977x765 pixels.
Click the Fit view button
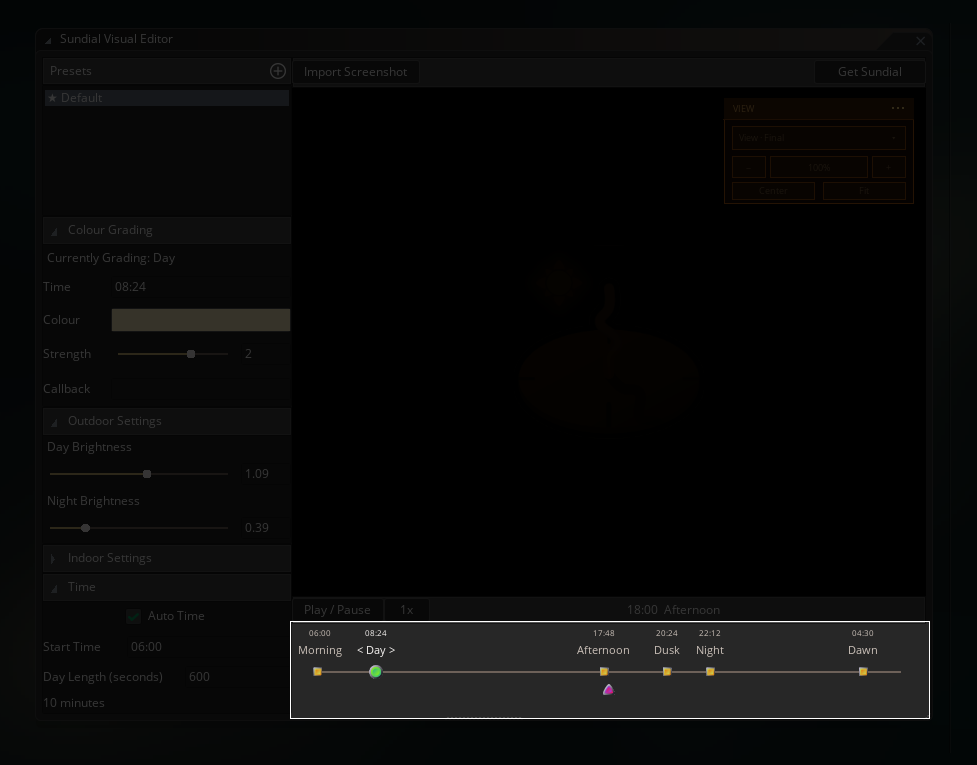pyautogui.click(x=864, y=191)
